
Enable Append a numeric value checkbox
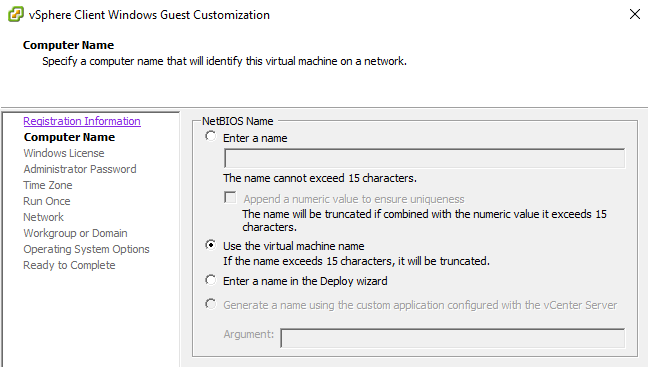(x=230, y=197)
